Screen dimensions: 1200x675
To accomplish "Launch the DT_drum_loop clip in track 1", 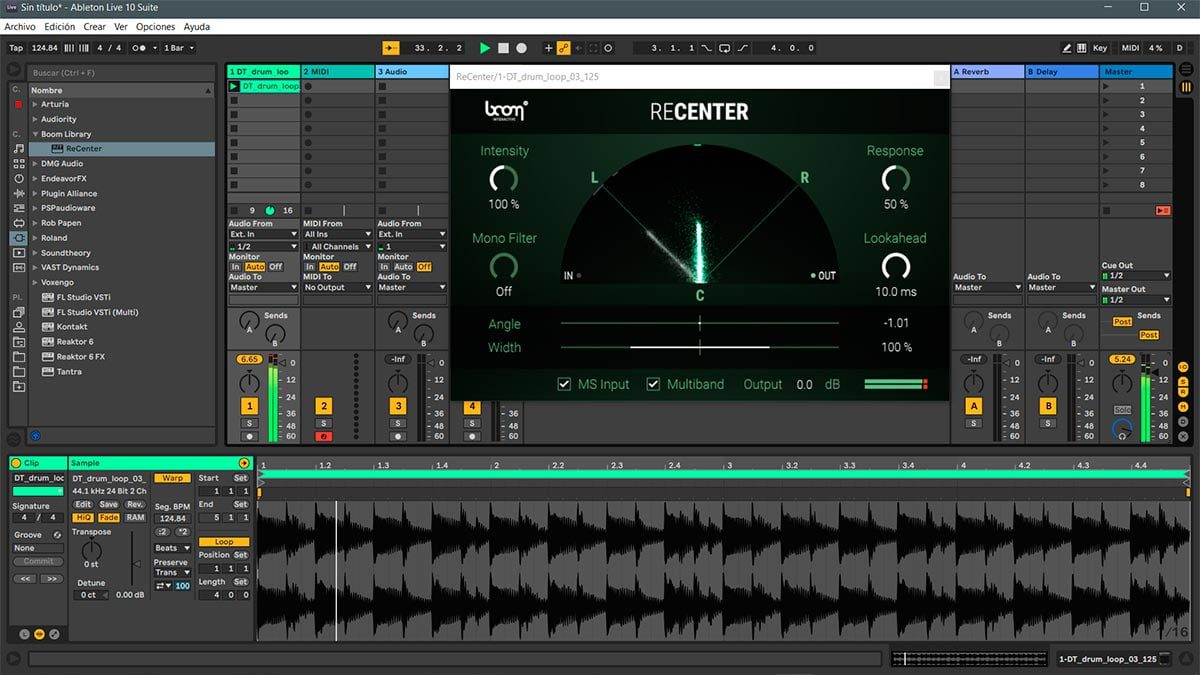I will point(235,87).
